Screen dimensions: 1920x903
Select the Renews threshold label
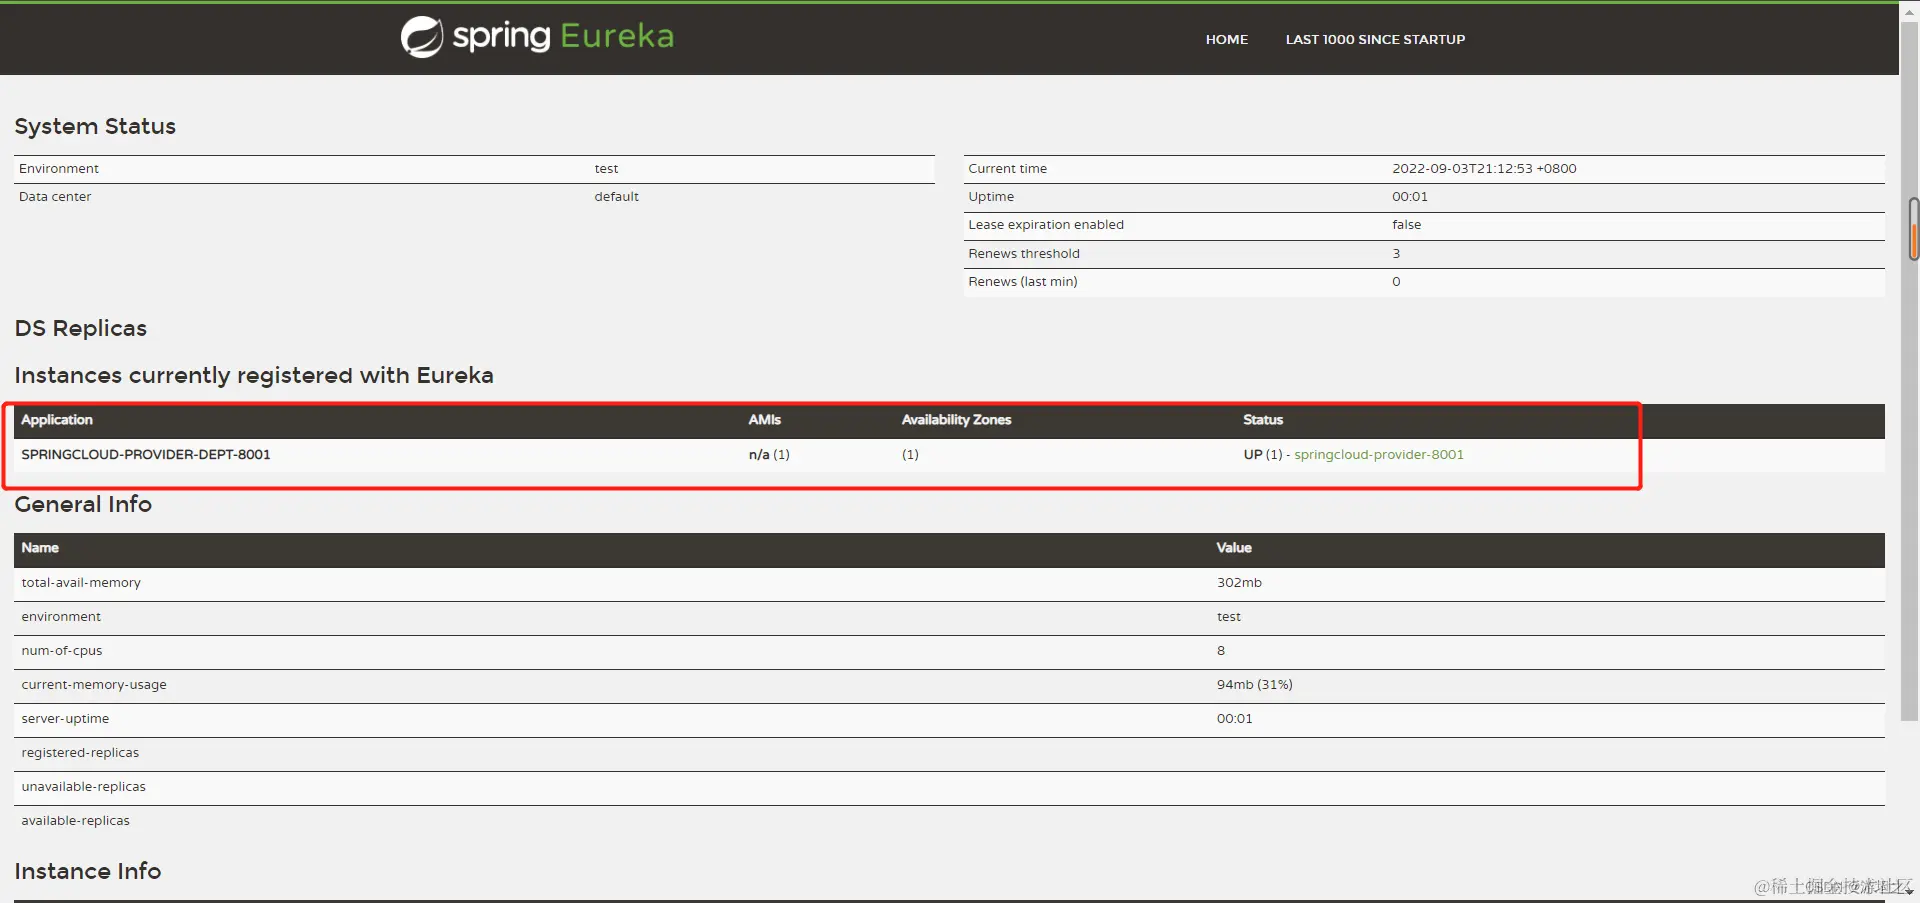[x=1024, y=254]
